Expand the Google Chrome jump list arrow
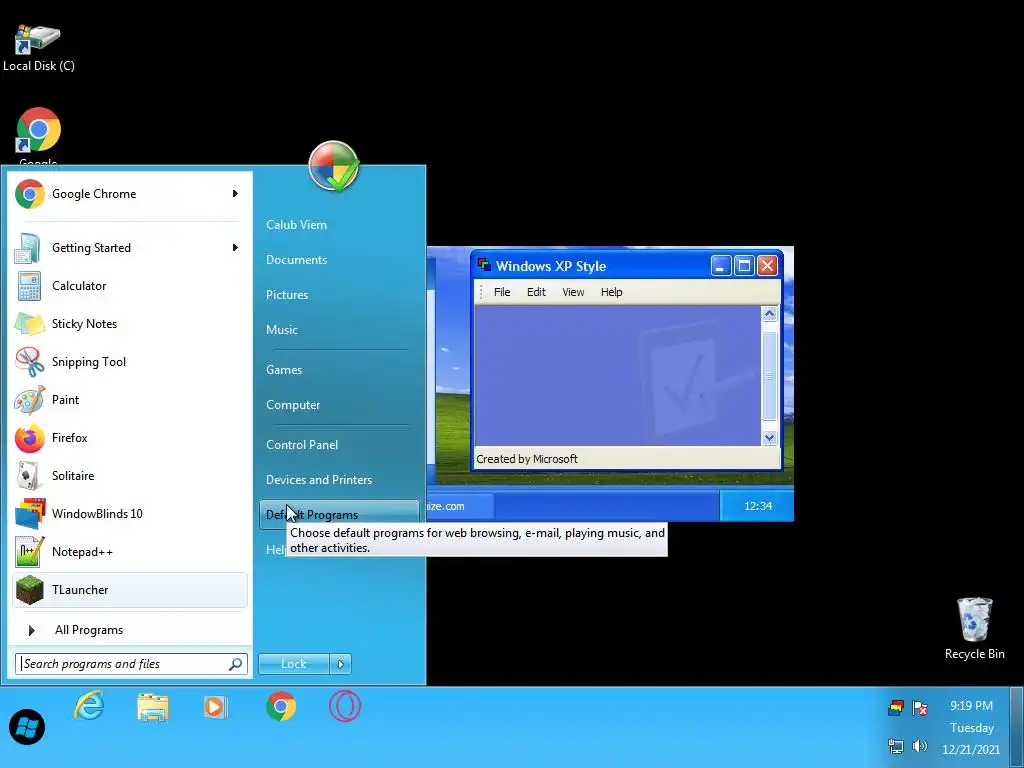This screenshot has height=768, width=1024. tap(235, 193)
